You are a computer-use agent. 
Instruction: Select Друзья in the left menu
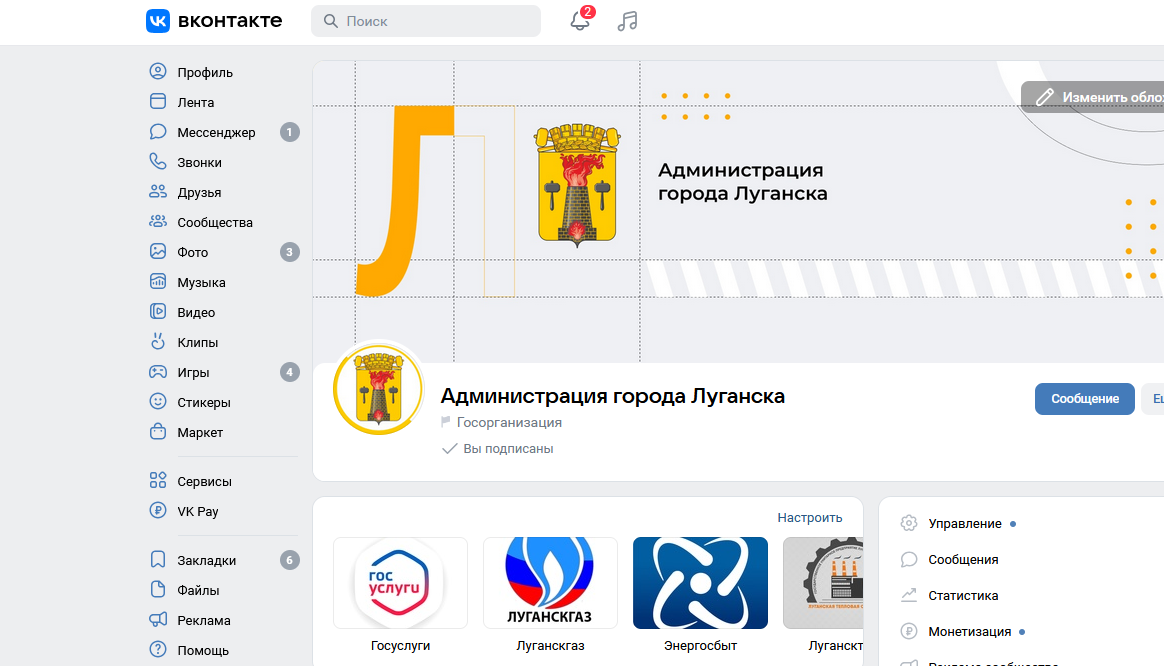tap(199, 192)
